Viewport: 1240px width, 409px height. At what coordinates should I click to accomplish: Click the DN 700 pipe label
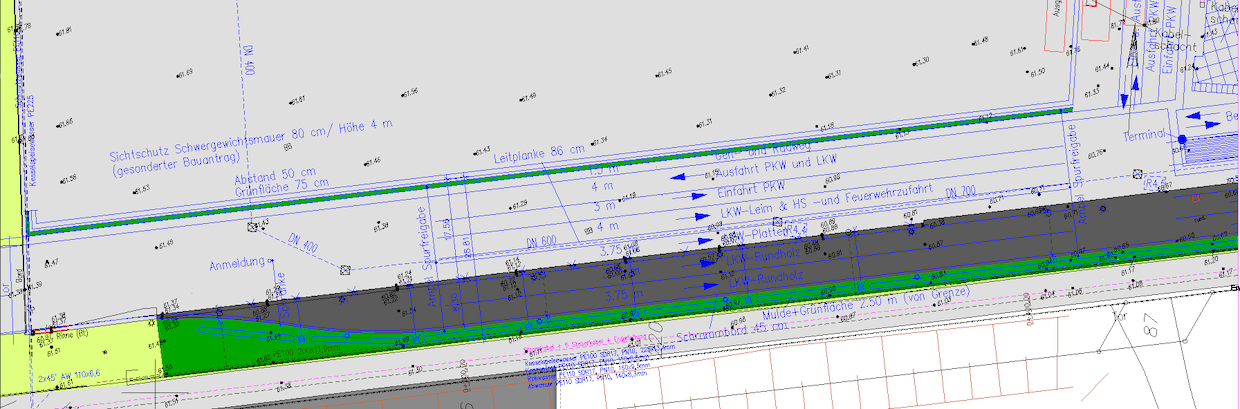(x=960, y=191)
